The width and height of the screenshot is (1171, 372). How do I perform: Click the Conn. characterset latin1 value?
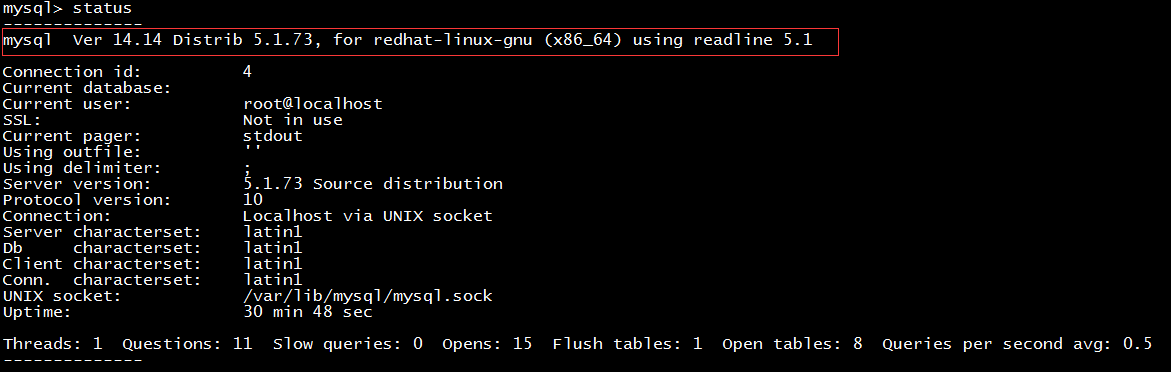tap(272, 279)
